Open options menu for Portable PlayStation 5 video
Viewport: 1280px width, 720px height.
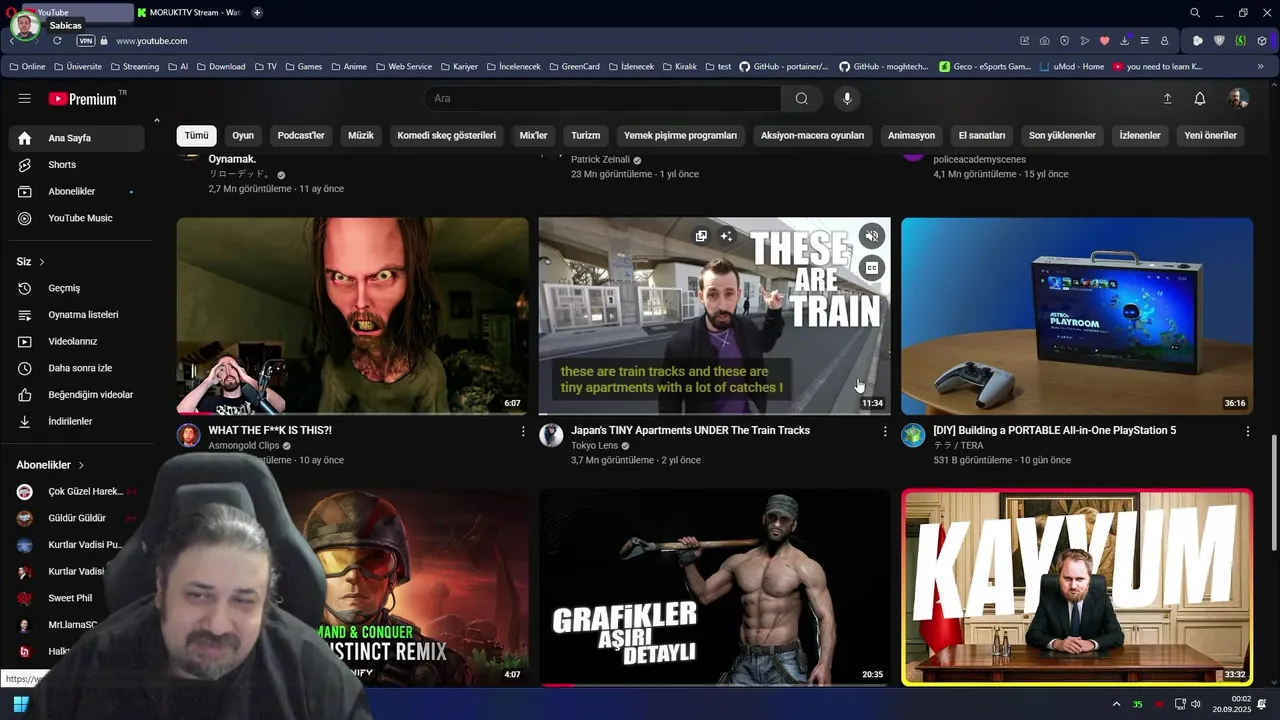(1247, 431)
